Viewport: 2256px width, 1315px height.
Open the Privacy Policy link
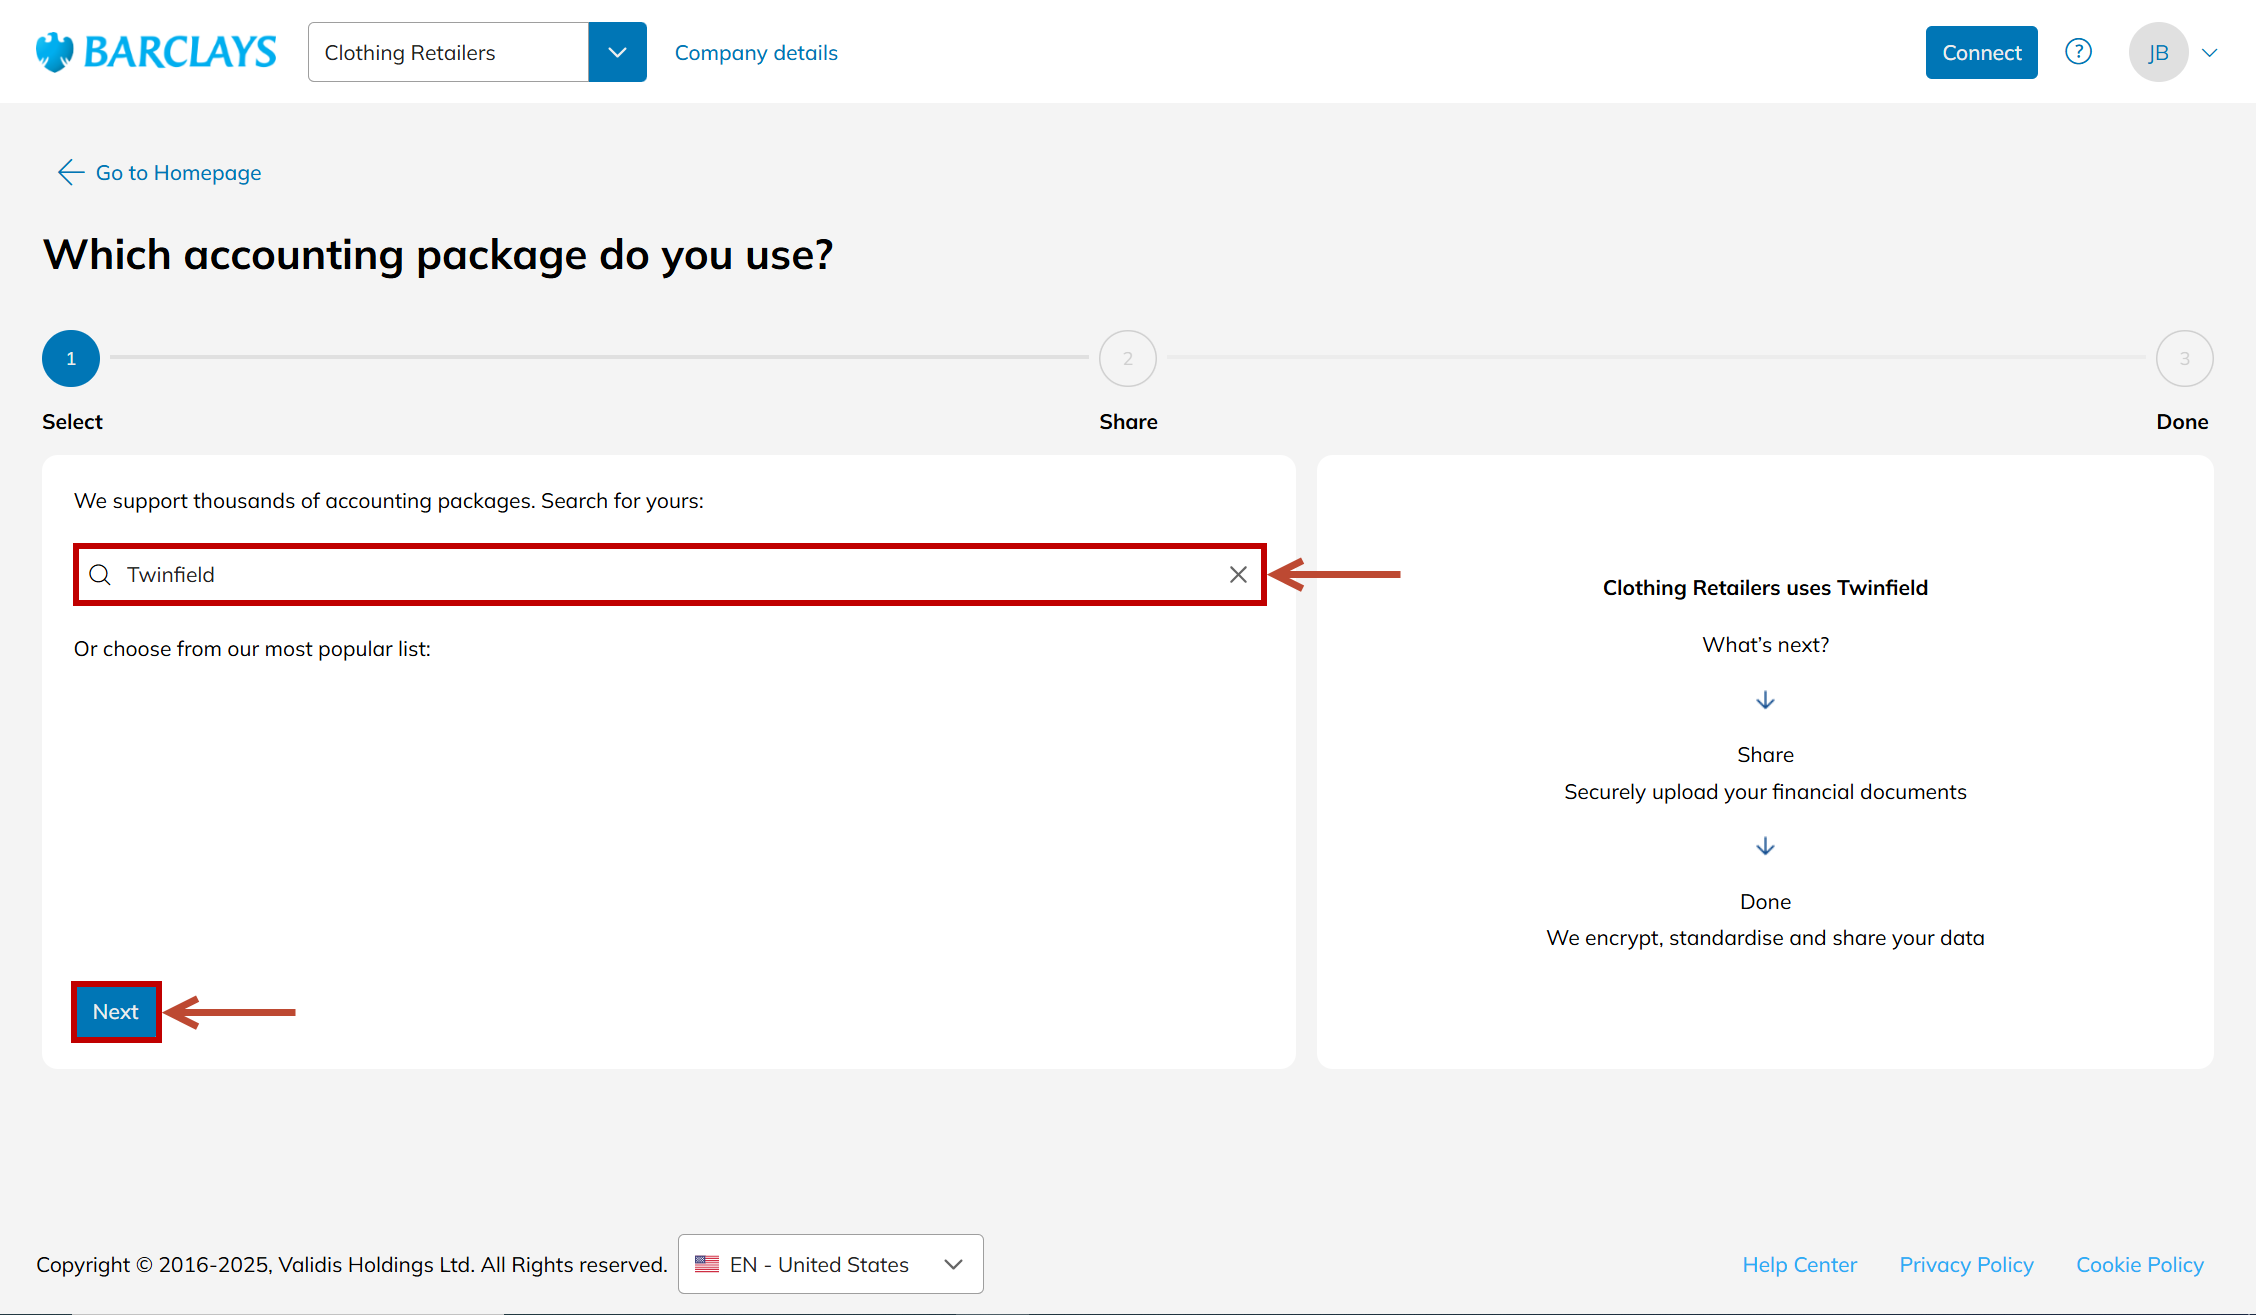point(1966,1265)
